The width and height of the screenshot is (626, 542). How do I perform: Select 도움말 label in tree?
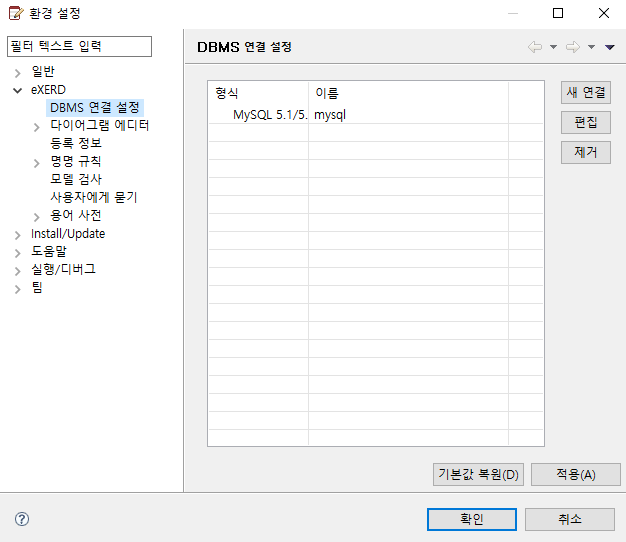point(49,251)
